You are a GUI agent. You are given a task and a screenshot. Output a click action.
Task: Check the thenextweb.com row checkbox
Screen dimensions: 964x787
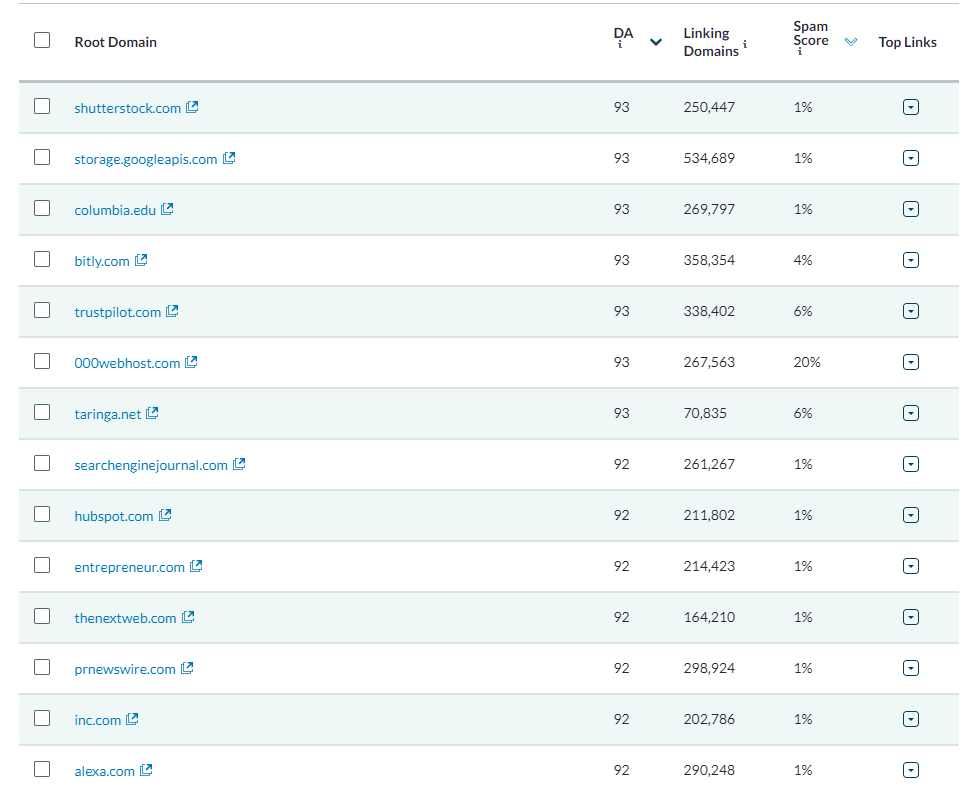click(x=42, y=616)
